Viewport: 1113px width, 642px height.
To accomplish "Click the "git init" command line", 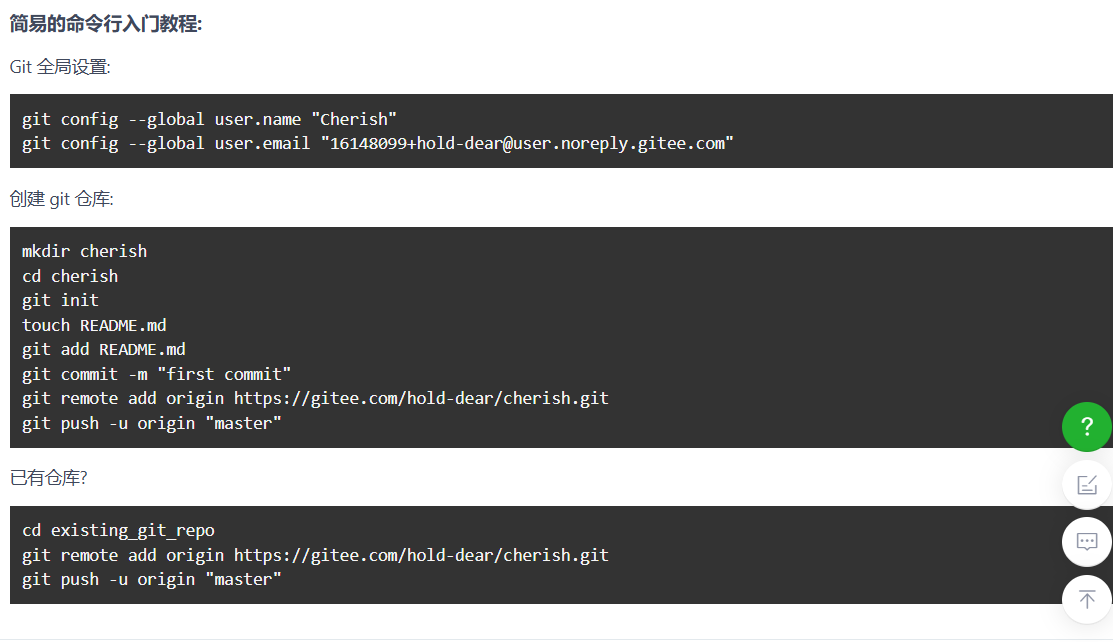I will coord(60,300).
